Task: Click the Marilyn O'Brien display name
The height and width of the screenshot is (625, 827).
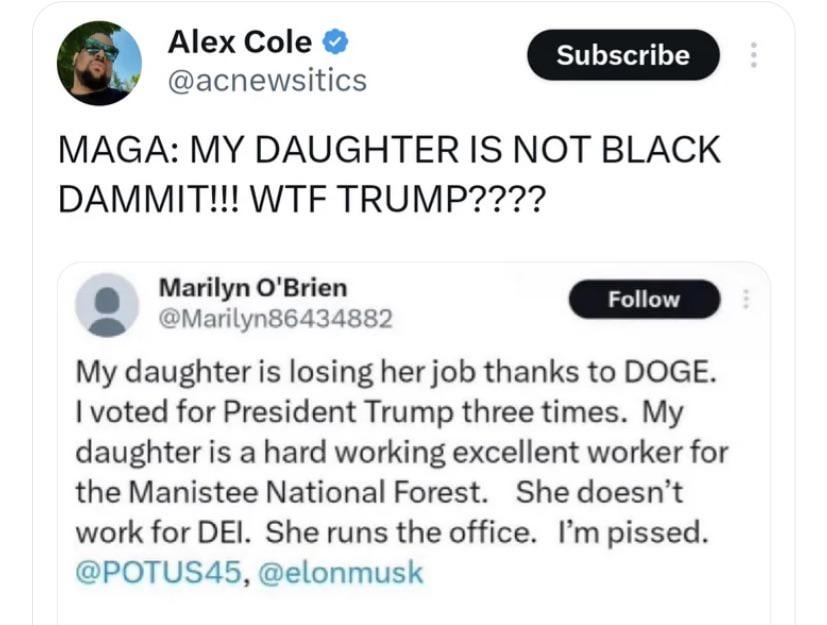Action: coord(253,288)
